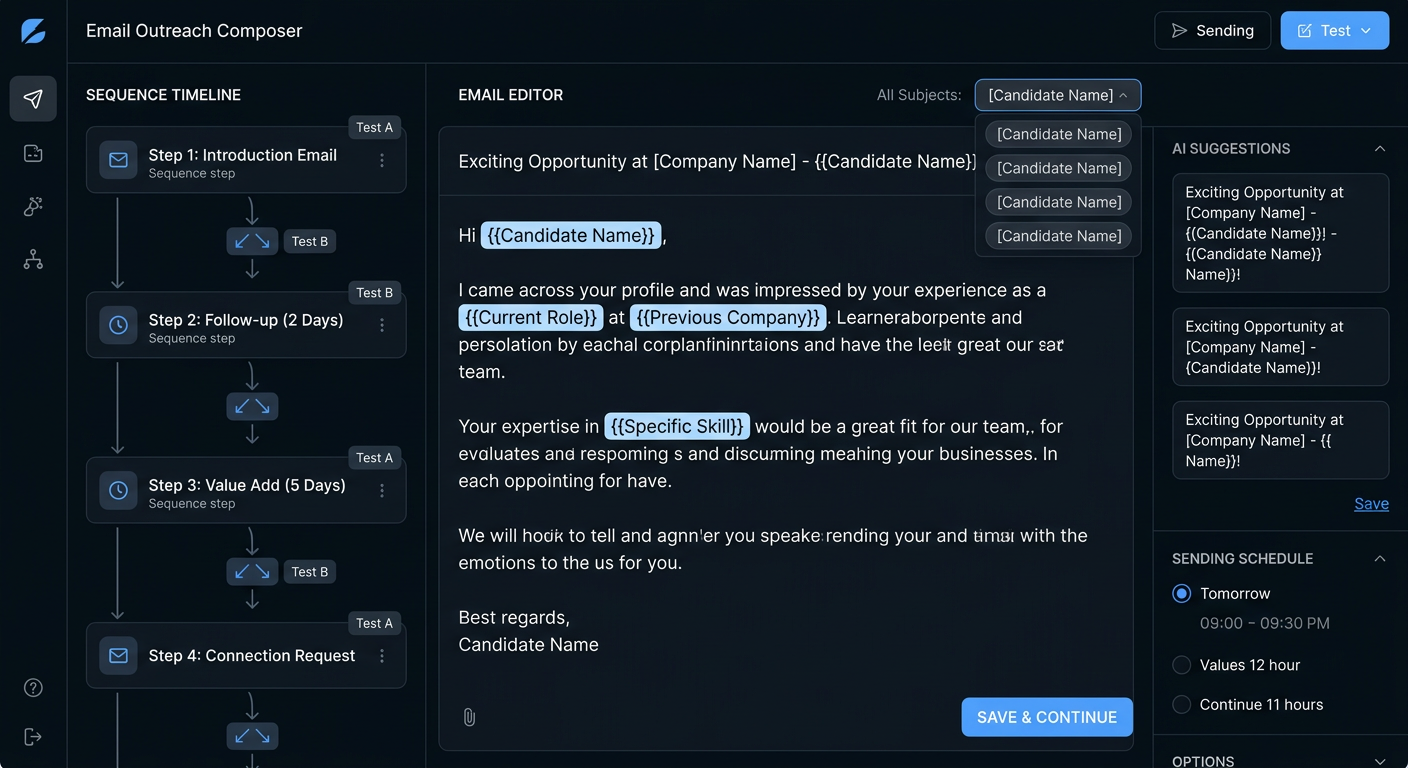The width and height of the screenshot is (1408, 768).
Task: Open the help question mark icon
Action: click(33, 687)
